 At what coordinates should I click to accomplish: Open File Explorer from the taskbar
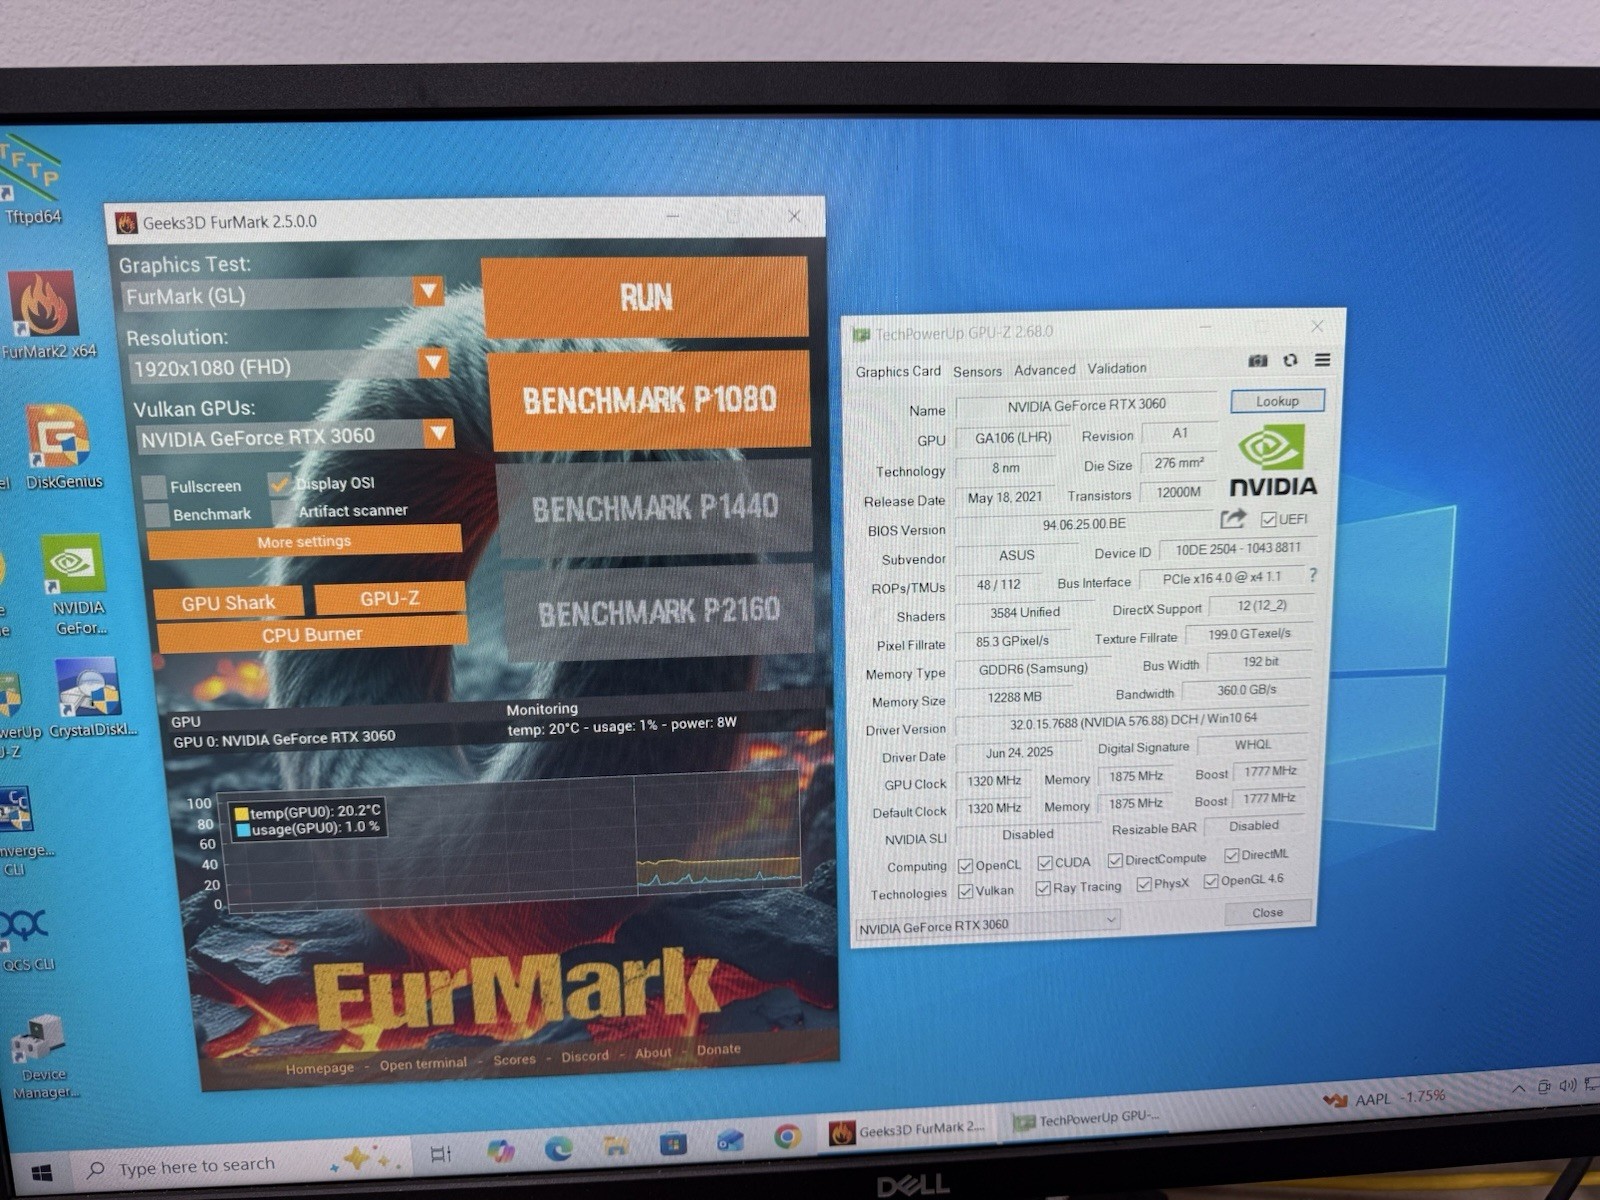coord(615,1145)
